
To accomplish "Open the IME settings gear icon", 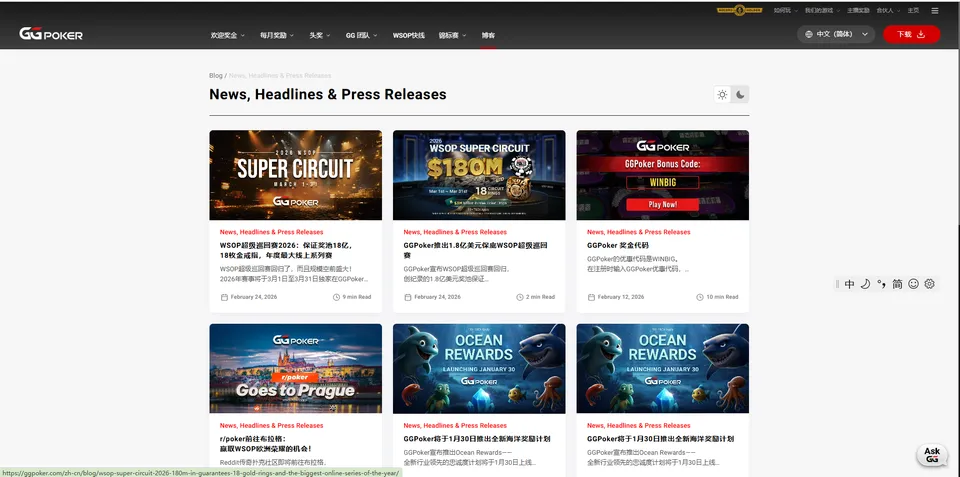I will 929,284.
